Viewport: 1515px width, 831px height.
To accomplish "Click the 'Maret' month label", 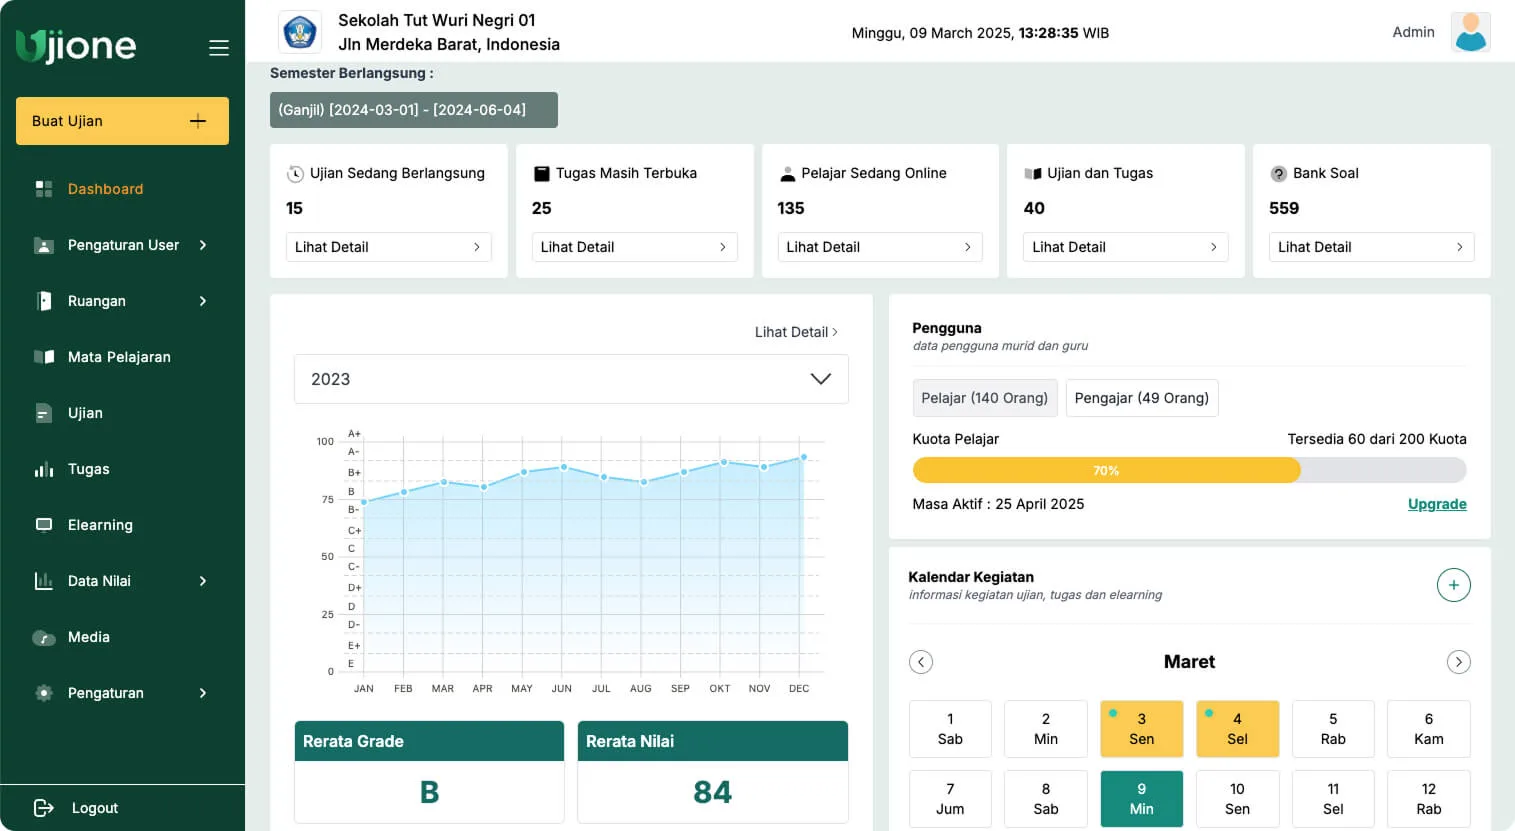I will (1189, 662).
